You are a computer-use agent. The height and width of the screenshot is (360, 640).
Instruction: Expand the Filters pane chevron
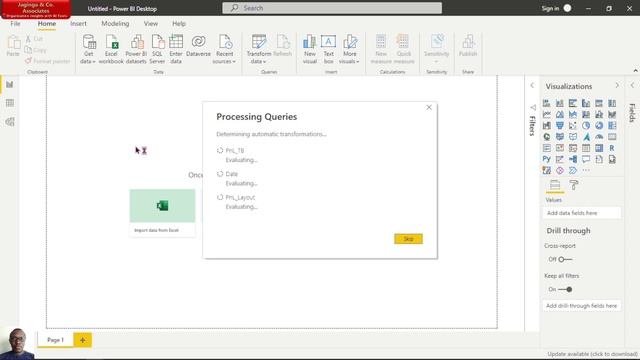click(532, 86)
